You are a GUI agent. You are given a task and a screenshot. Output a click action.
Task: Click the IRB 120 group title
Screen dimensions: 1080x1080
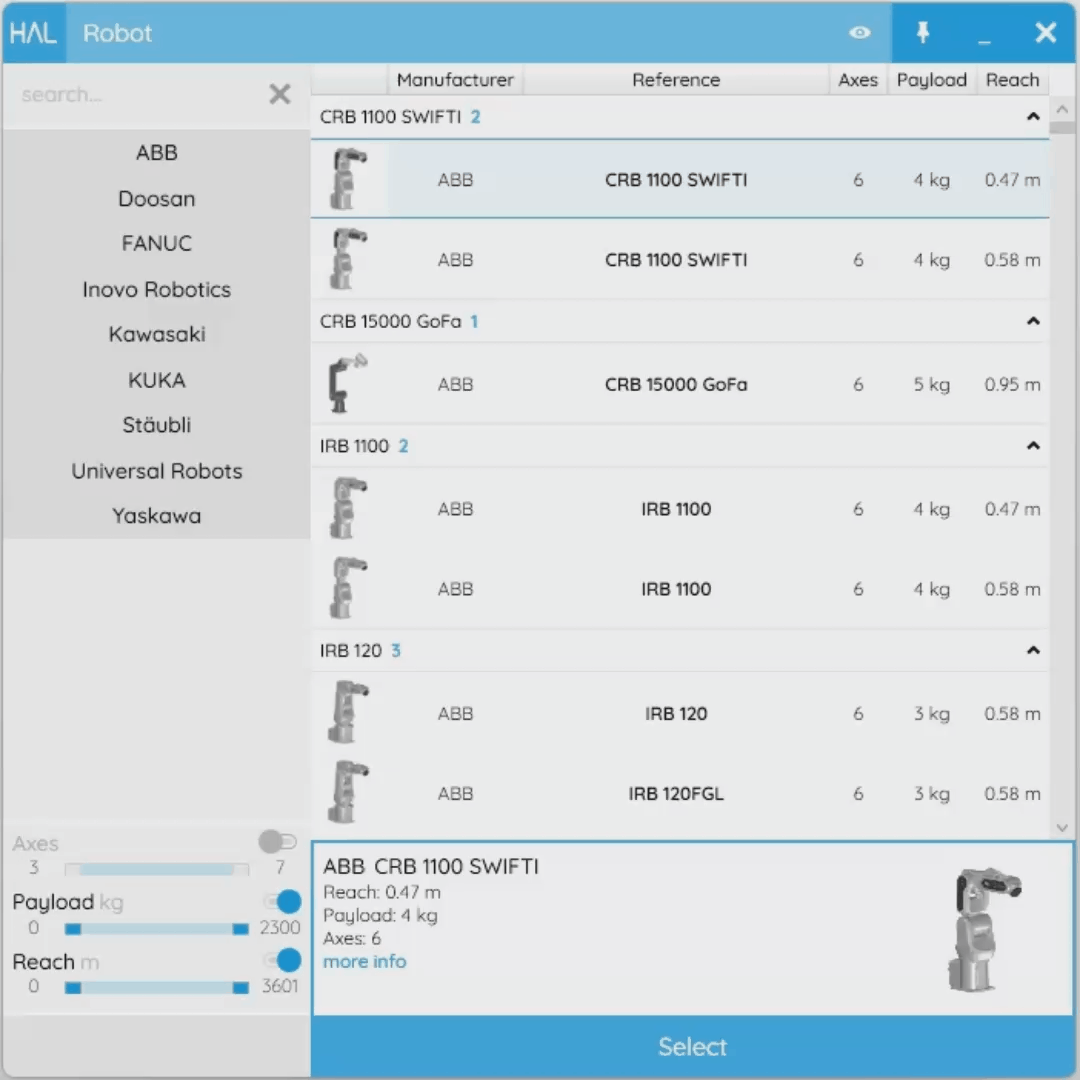pyautogui.click(x=350, y=650)
